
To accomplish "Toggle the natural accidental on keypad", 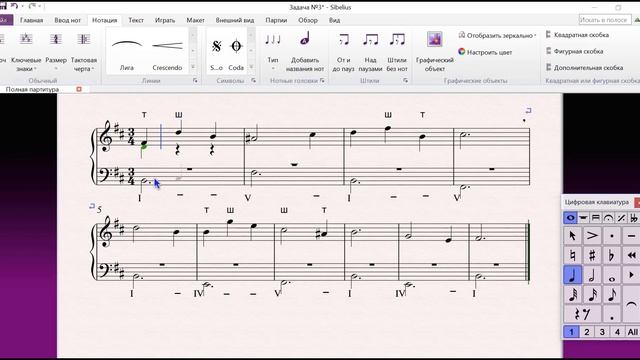I will [572, 256].
